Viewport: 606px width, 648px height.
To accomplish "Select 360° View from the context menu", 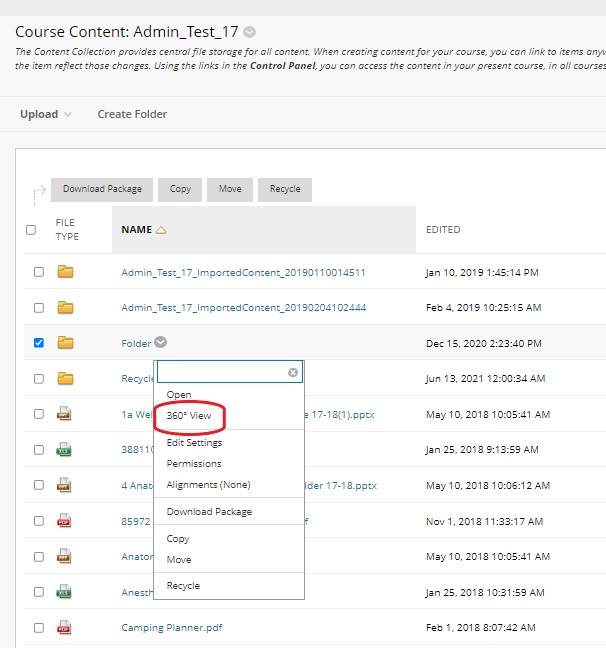I will click(x=188, y=415).
